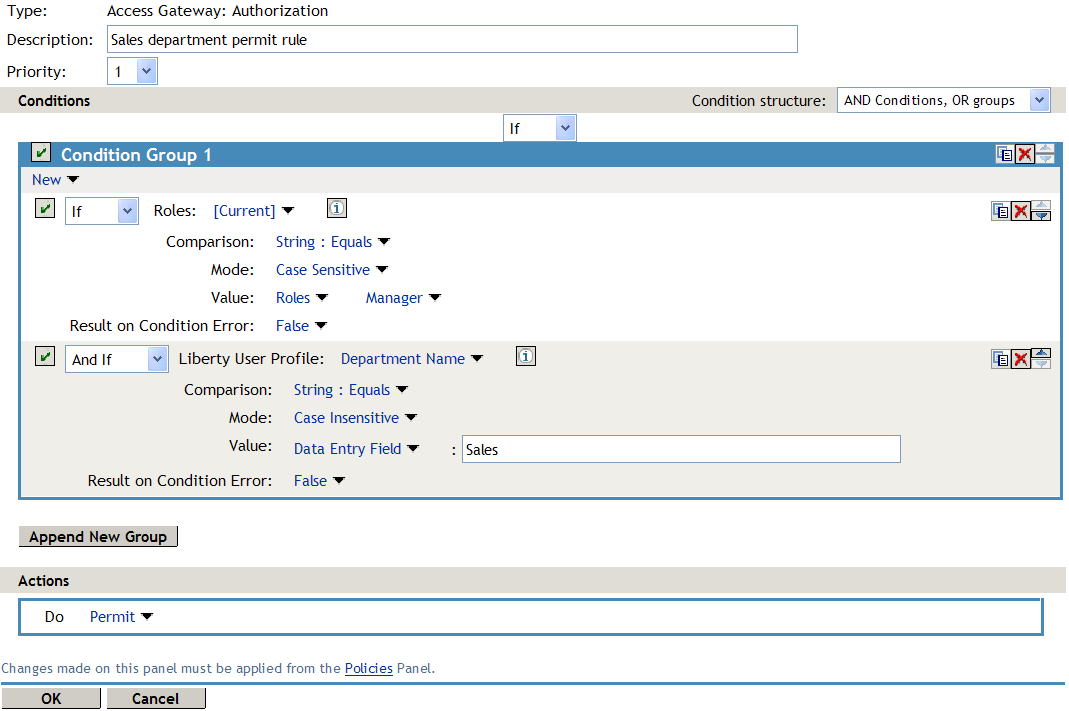Change Roles Result on Condition Error False

pos(301,326)
